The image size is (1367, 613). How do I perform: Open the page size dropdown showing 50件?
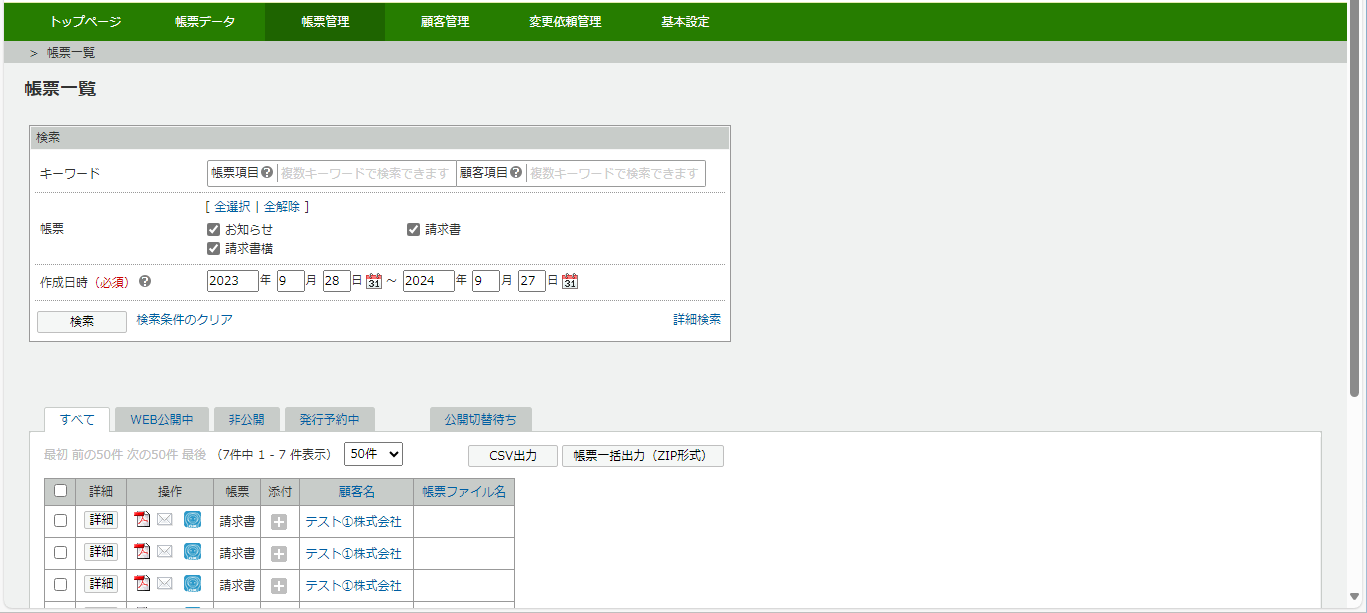click(372, 453)
